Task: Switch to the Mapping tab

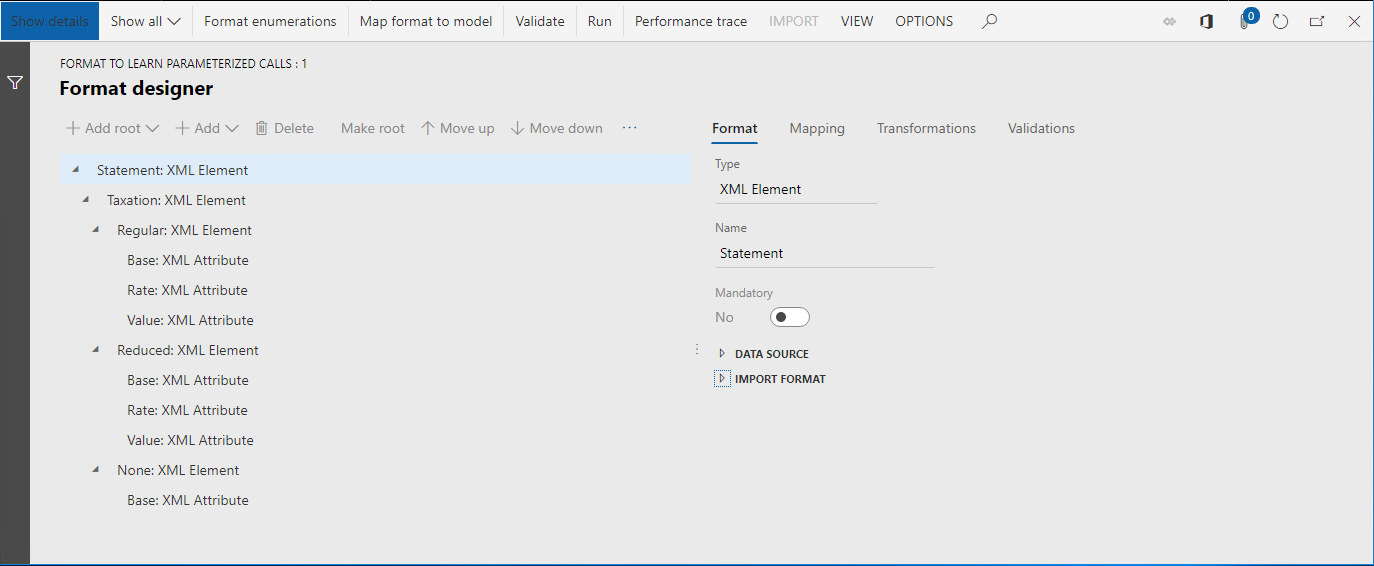Action: pos(817,128)
